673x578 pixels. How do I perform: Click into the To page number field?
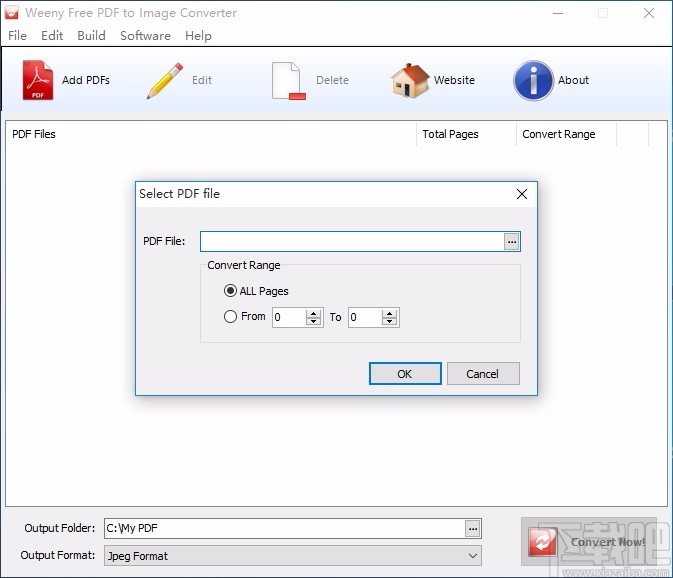point(365,318)
